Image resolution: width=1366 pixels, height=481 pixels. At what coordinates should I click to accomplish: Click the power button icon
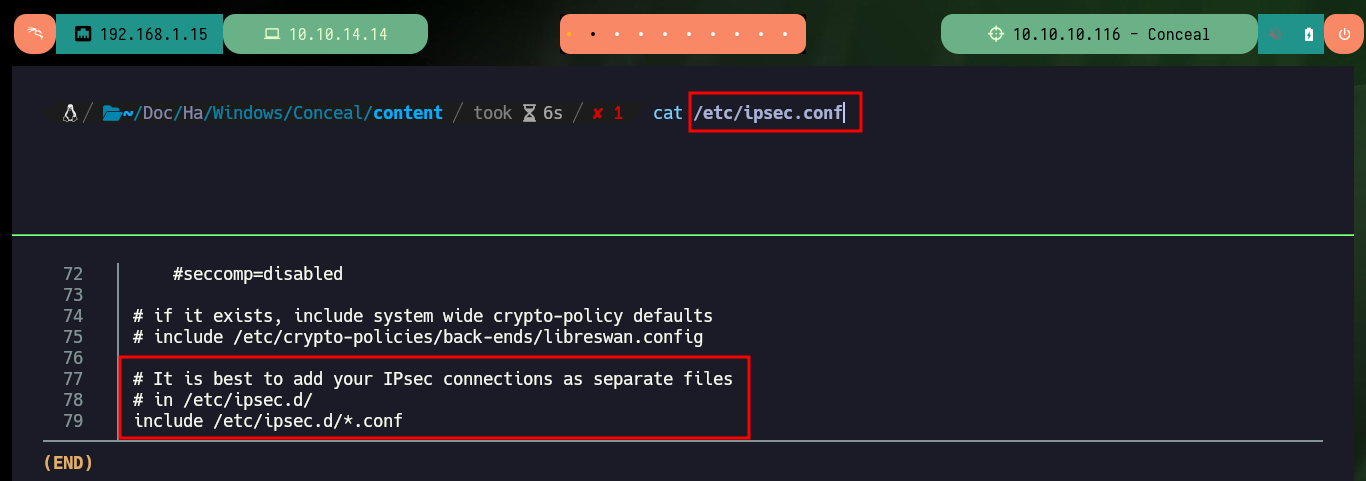coord(1343,34)
